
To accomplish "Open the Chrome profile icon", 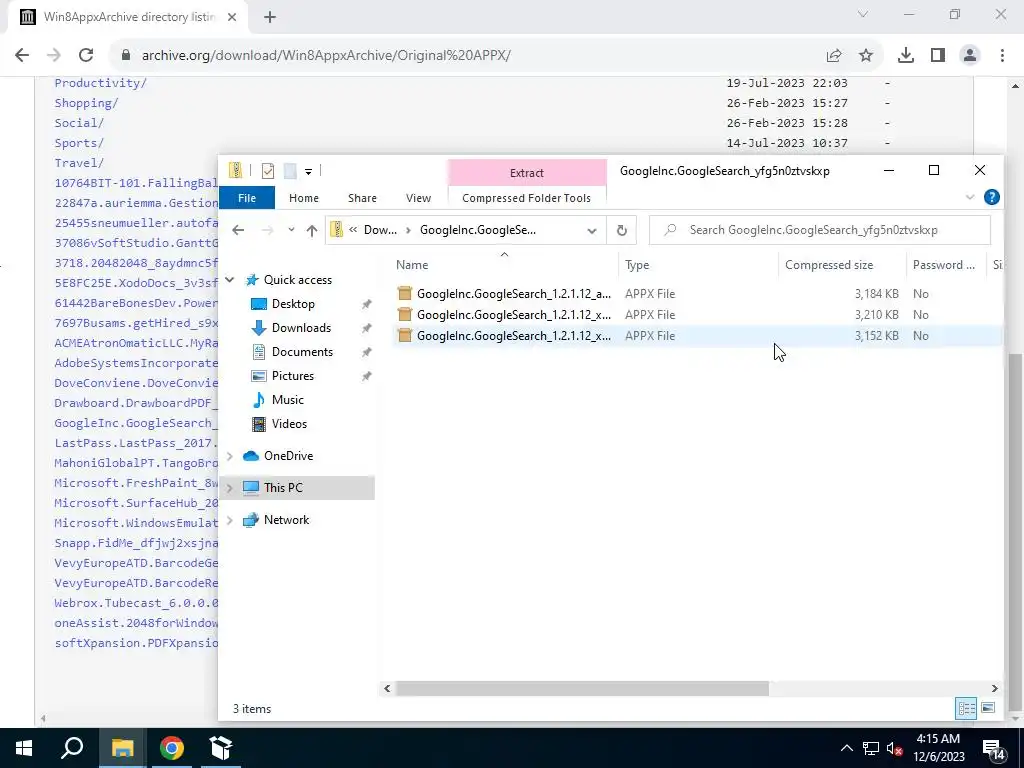I will click(x=970, y=56).
